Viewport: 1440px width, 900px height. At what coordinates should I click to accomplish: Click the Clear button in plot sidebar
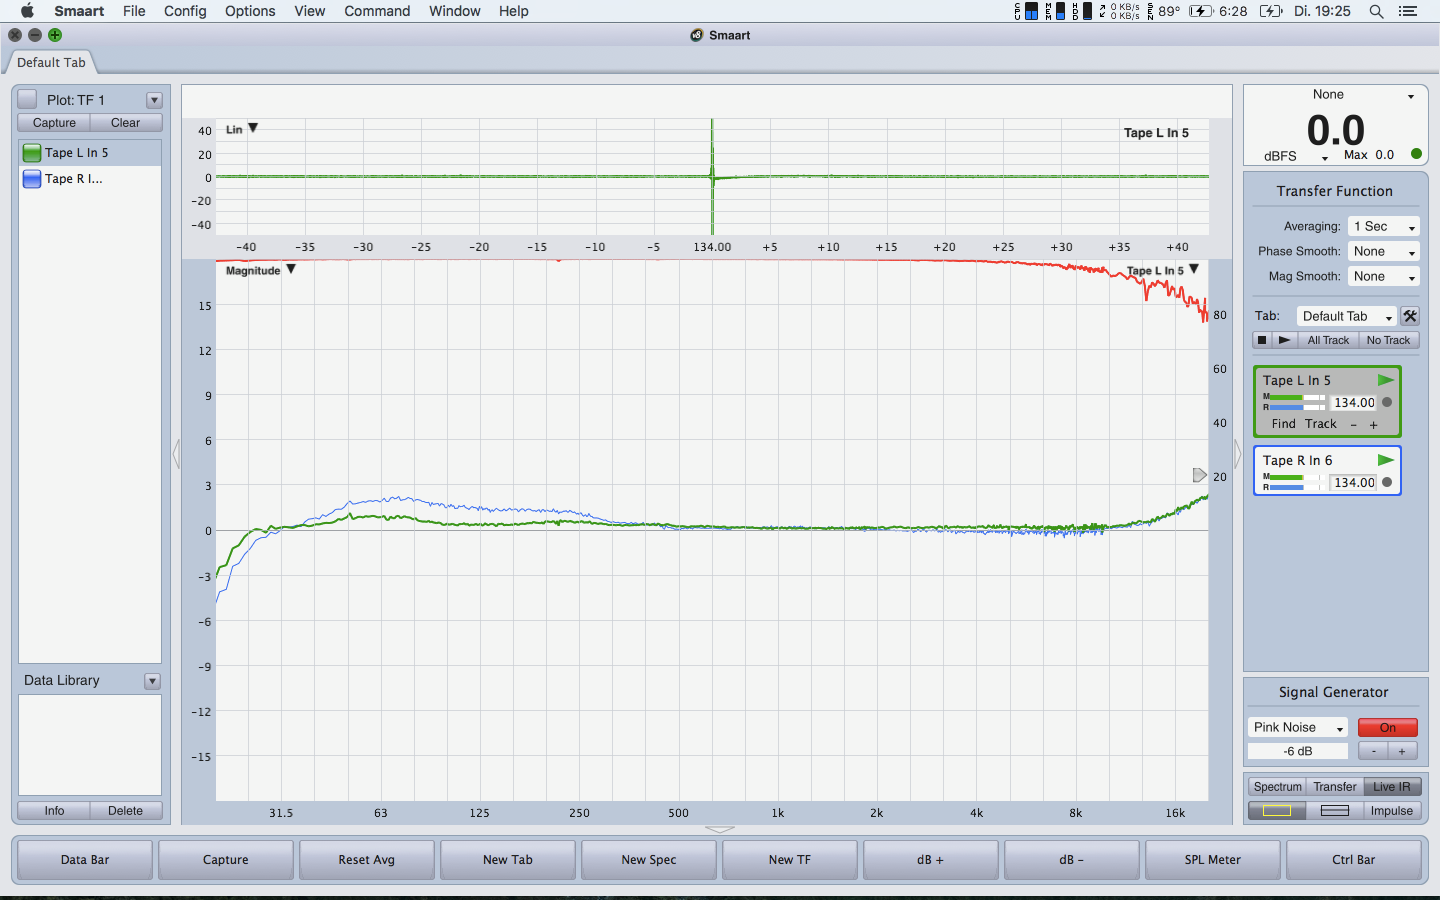coord(126,123)
